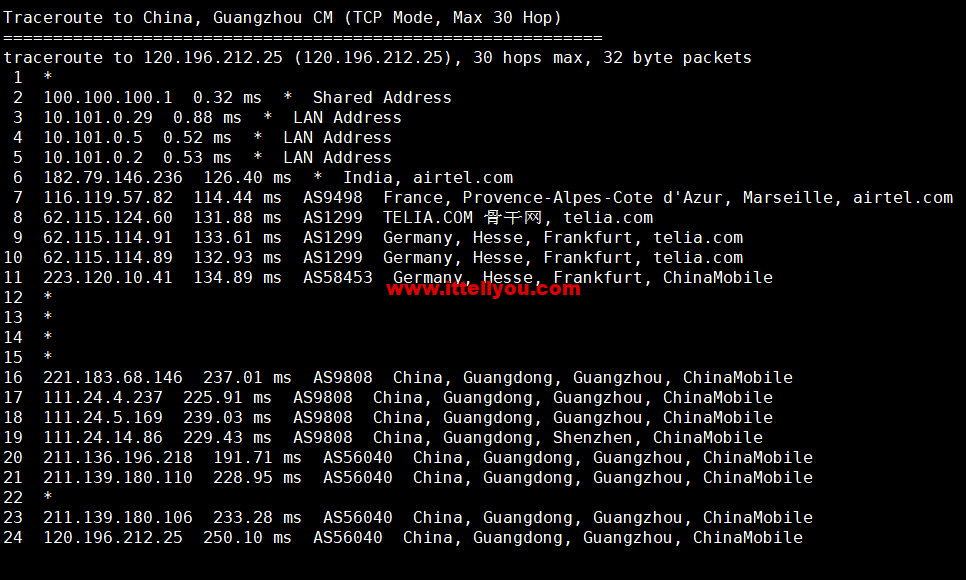The image size is (966, 580).
Task: Select AS9498 on hop 7
Action: (333, 198)
